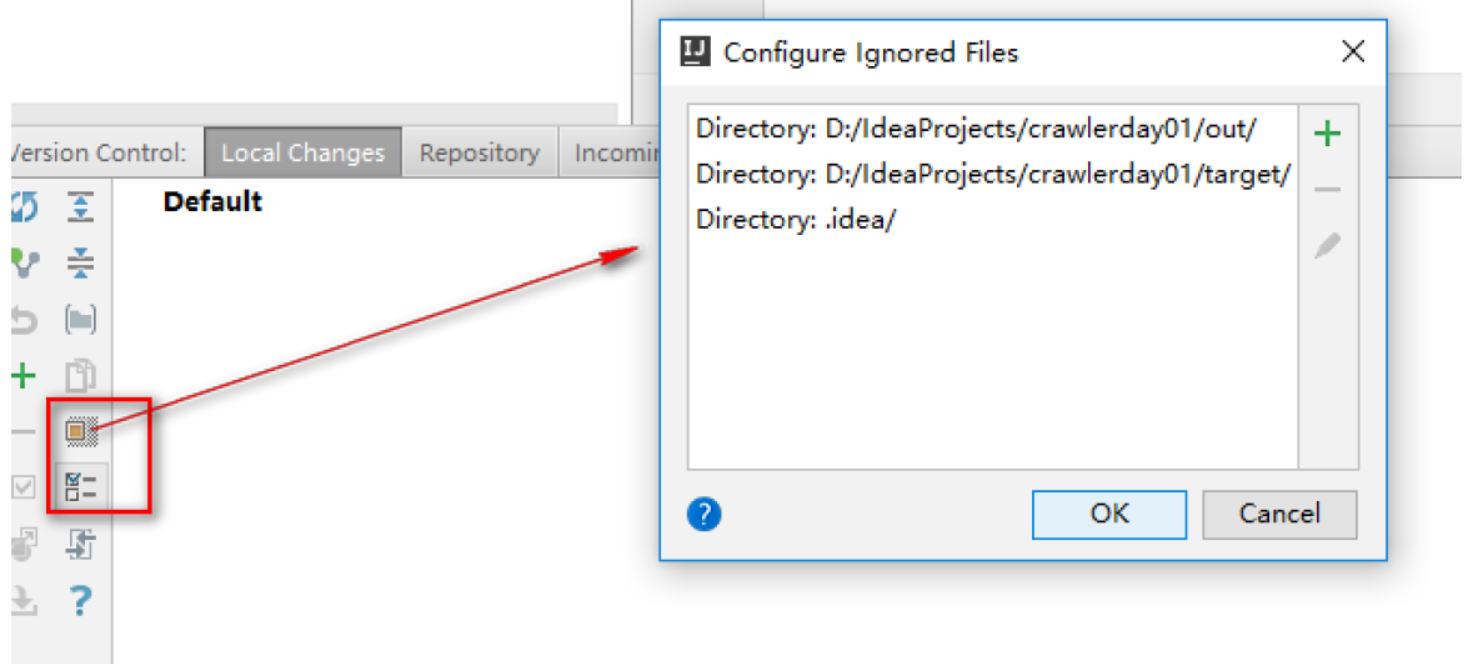
Task: Open the blue help icon in dialog
Action: (x=704, y=515)
